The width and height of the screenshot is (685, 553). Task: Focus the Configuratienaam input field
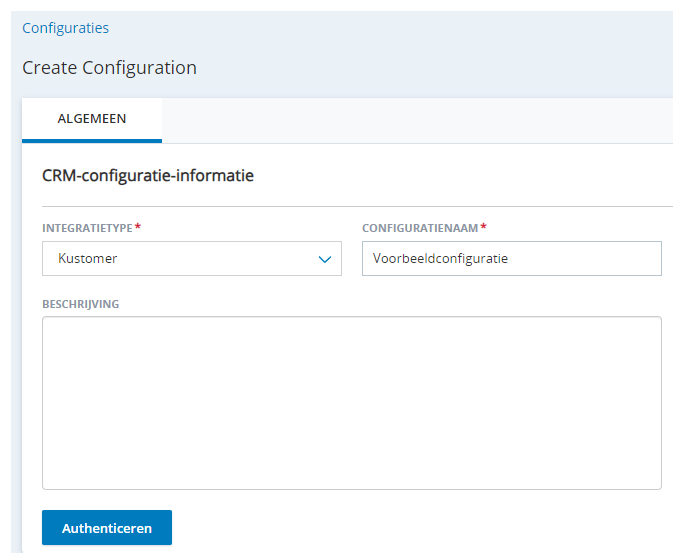[x=512, y=259]
